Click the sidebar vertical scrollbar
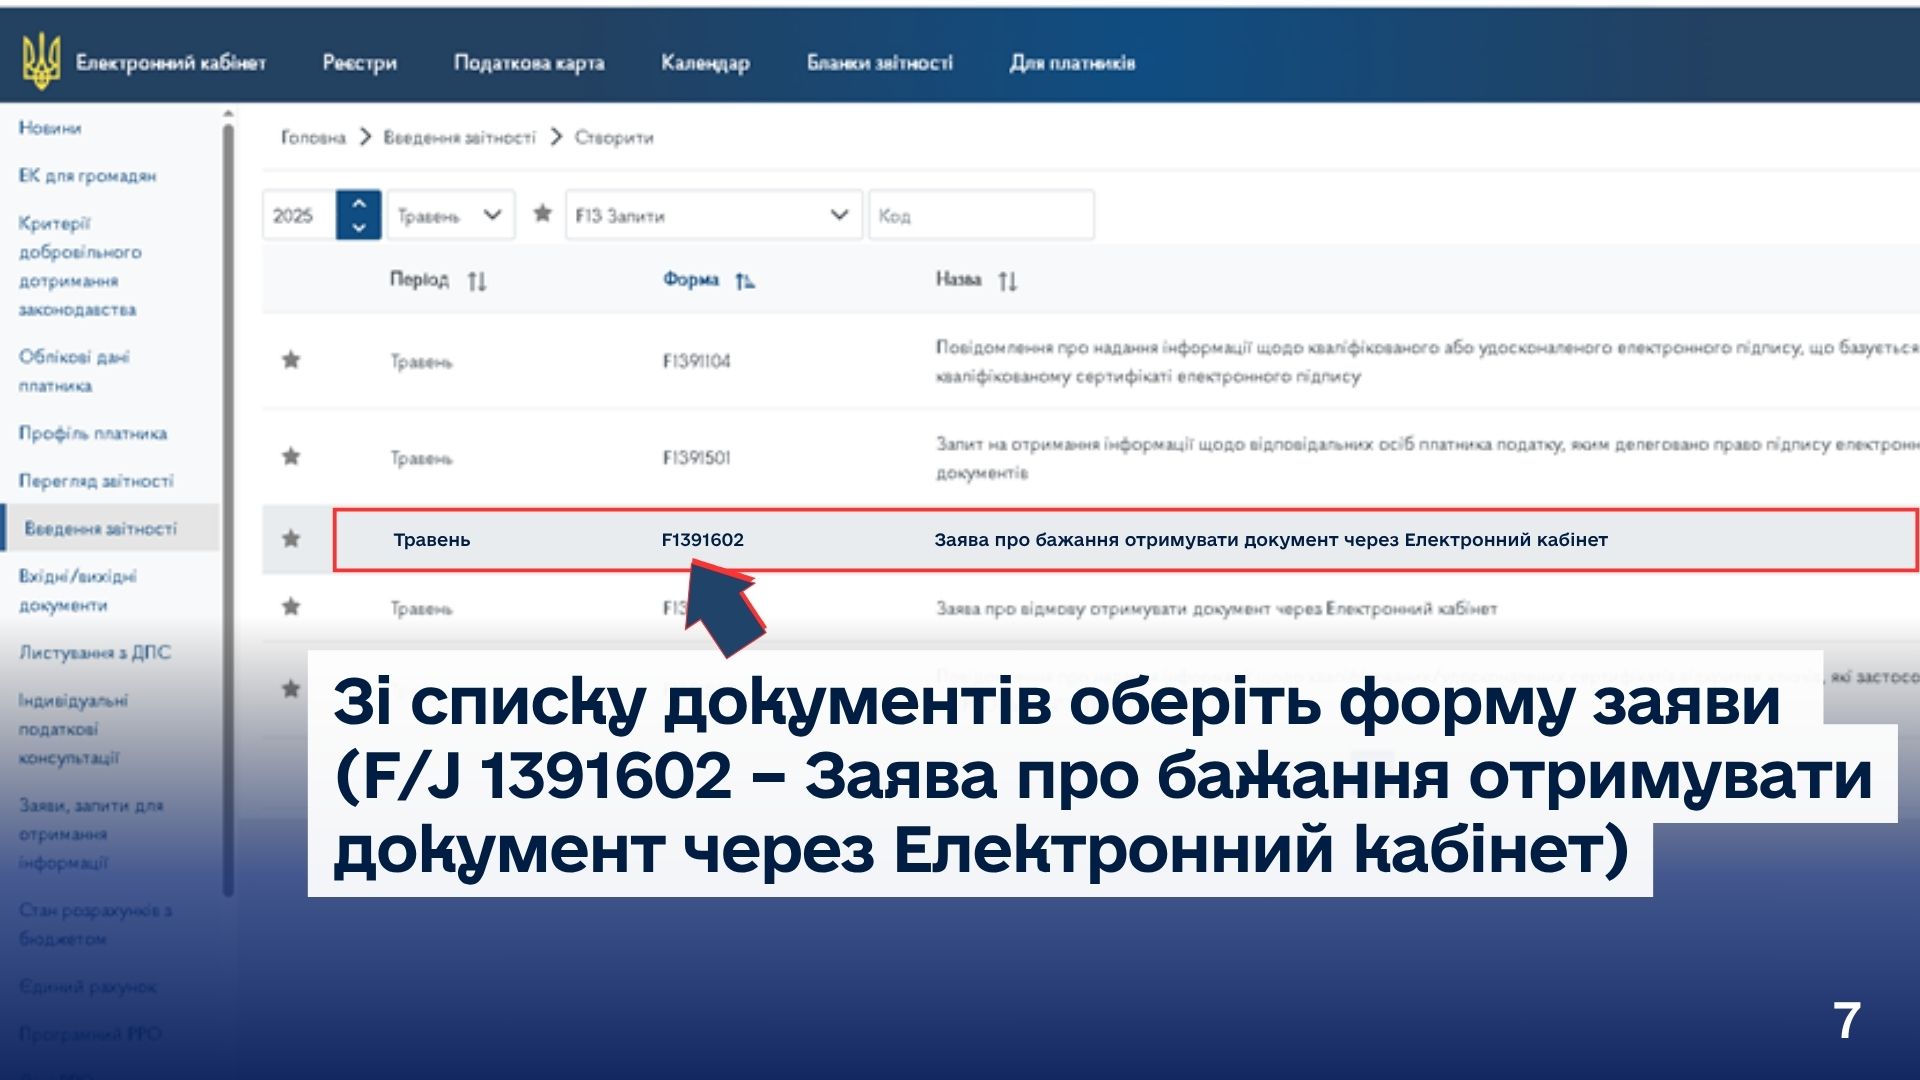 228,510
